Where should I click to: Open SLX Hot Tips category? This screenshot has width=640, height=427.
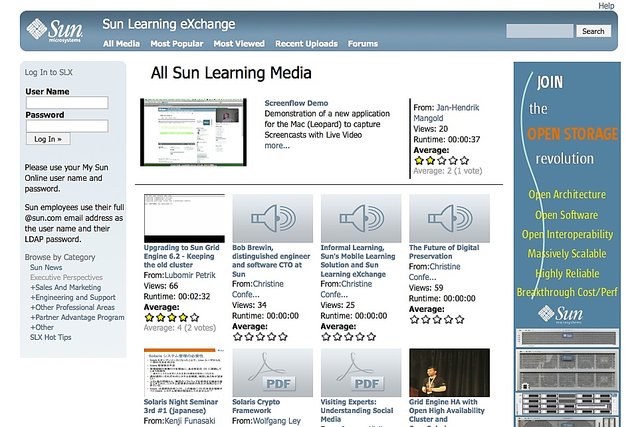(51, 337)
